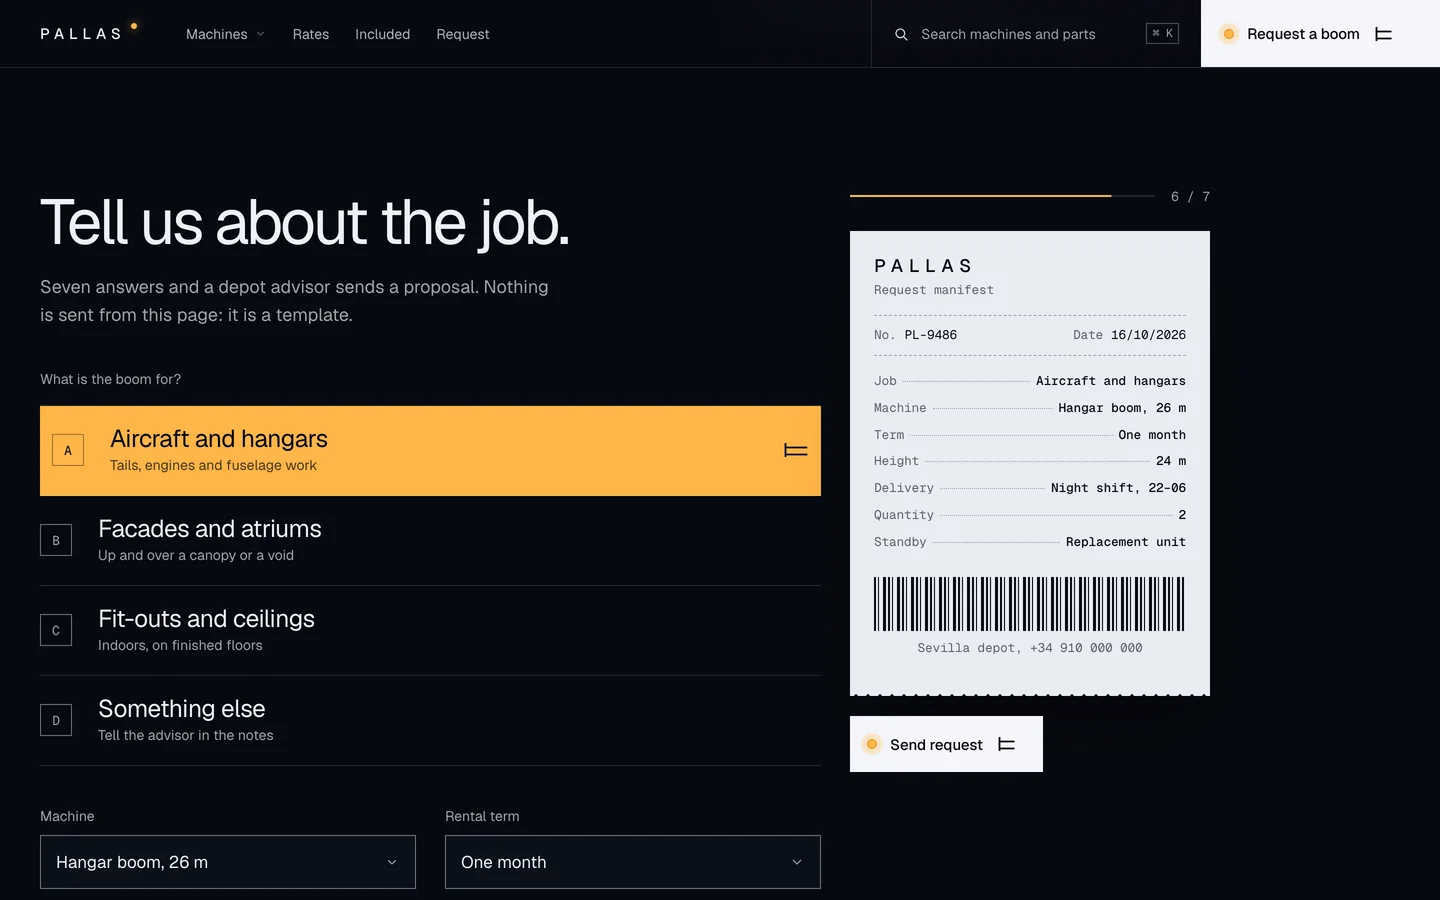Click the PALLAS logo in header
Screen dimensions: 1440x900
click(x=89, y=33)
